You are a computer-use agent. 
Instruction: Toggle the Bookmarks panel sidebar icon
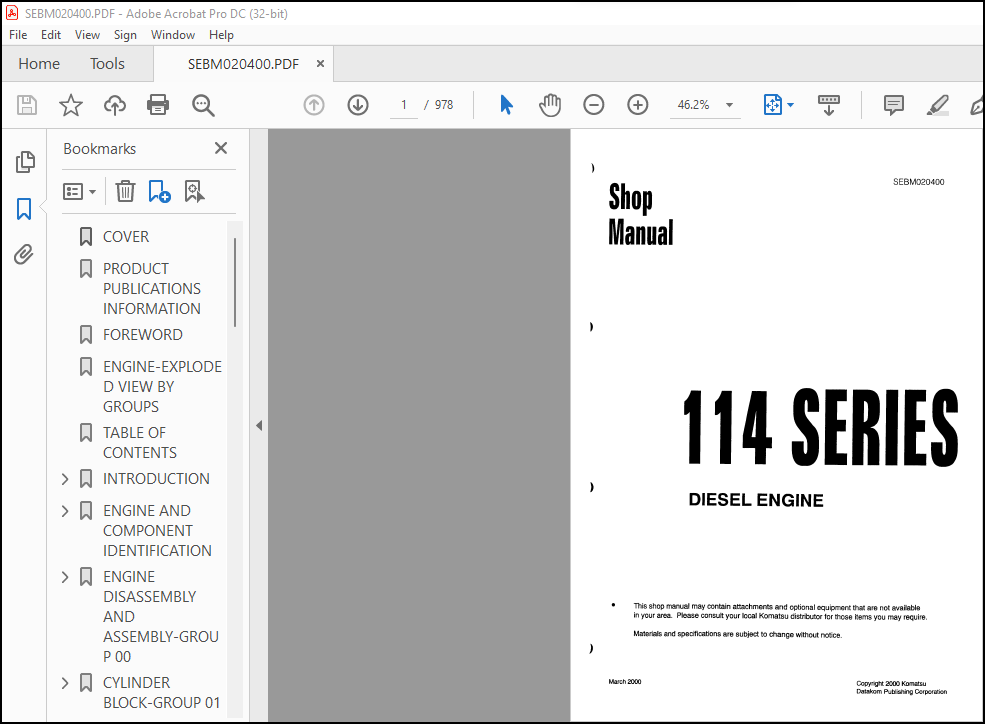click(x=24, y=208)
